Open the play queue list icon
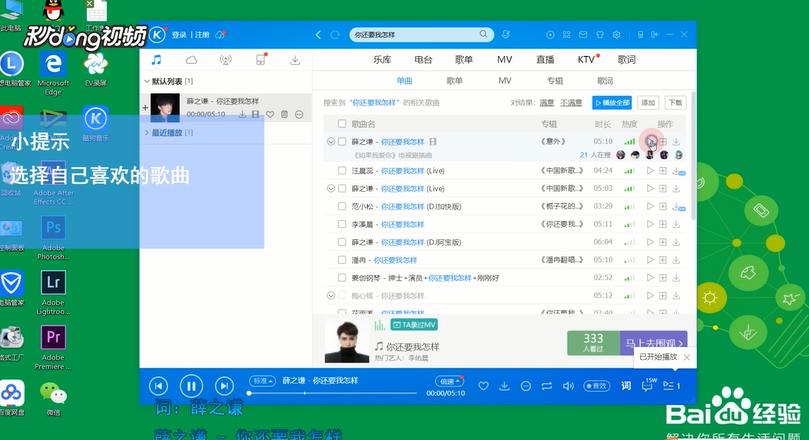The width and height of the screenshot is (809, 440). 671,386
